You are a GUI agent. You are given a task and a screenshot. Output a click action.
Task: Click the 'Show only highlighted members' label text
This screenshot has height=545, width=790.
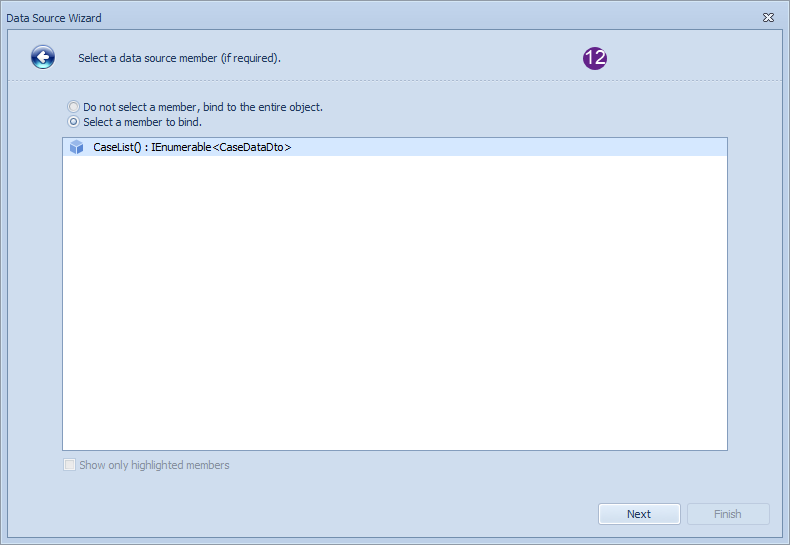click(x=154, y=465)
